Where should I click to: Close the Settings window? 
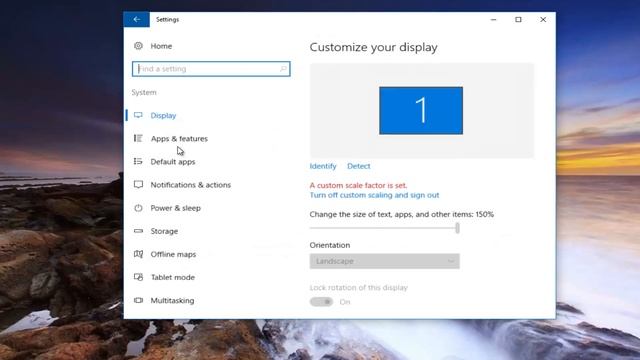tap(543, 19)
